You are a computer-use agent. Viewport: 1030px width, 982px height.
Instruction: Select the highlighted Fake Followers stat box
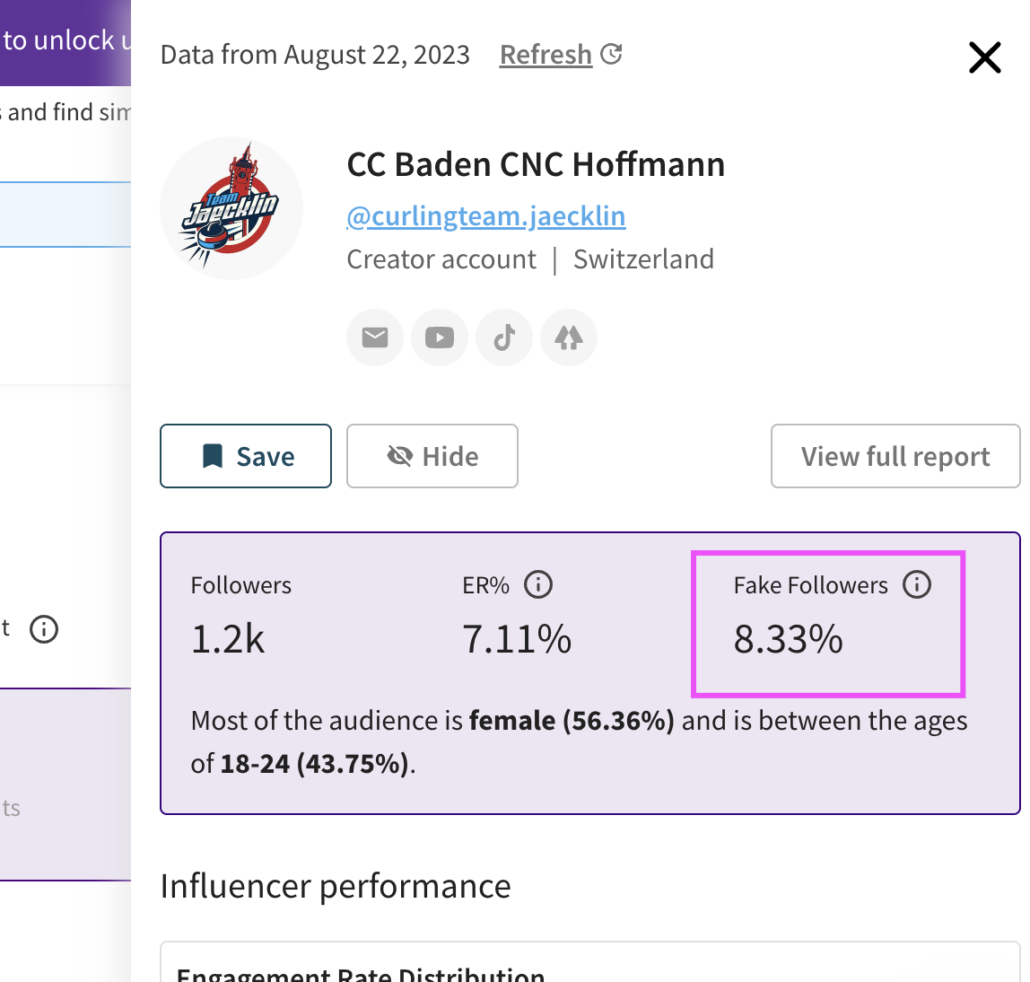[x=828, y=622]
